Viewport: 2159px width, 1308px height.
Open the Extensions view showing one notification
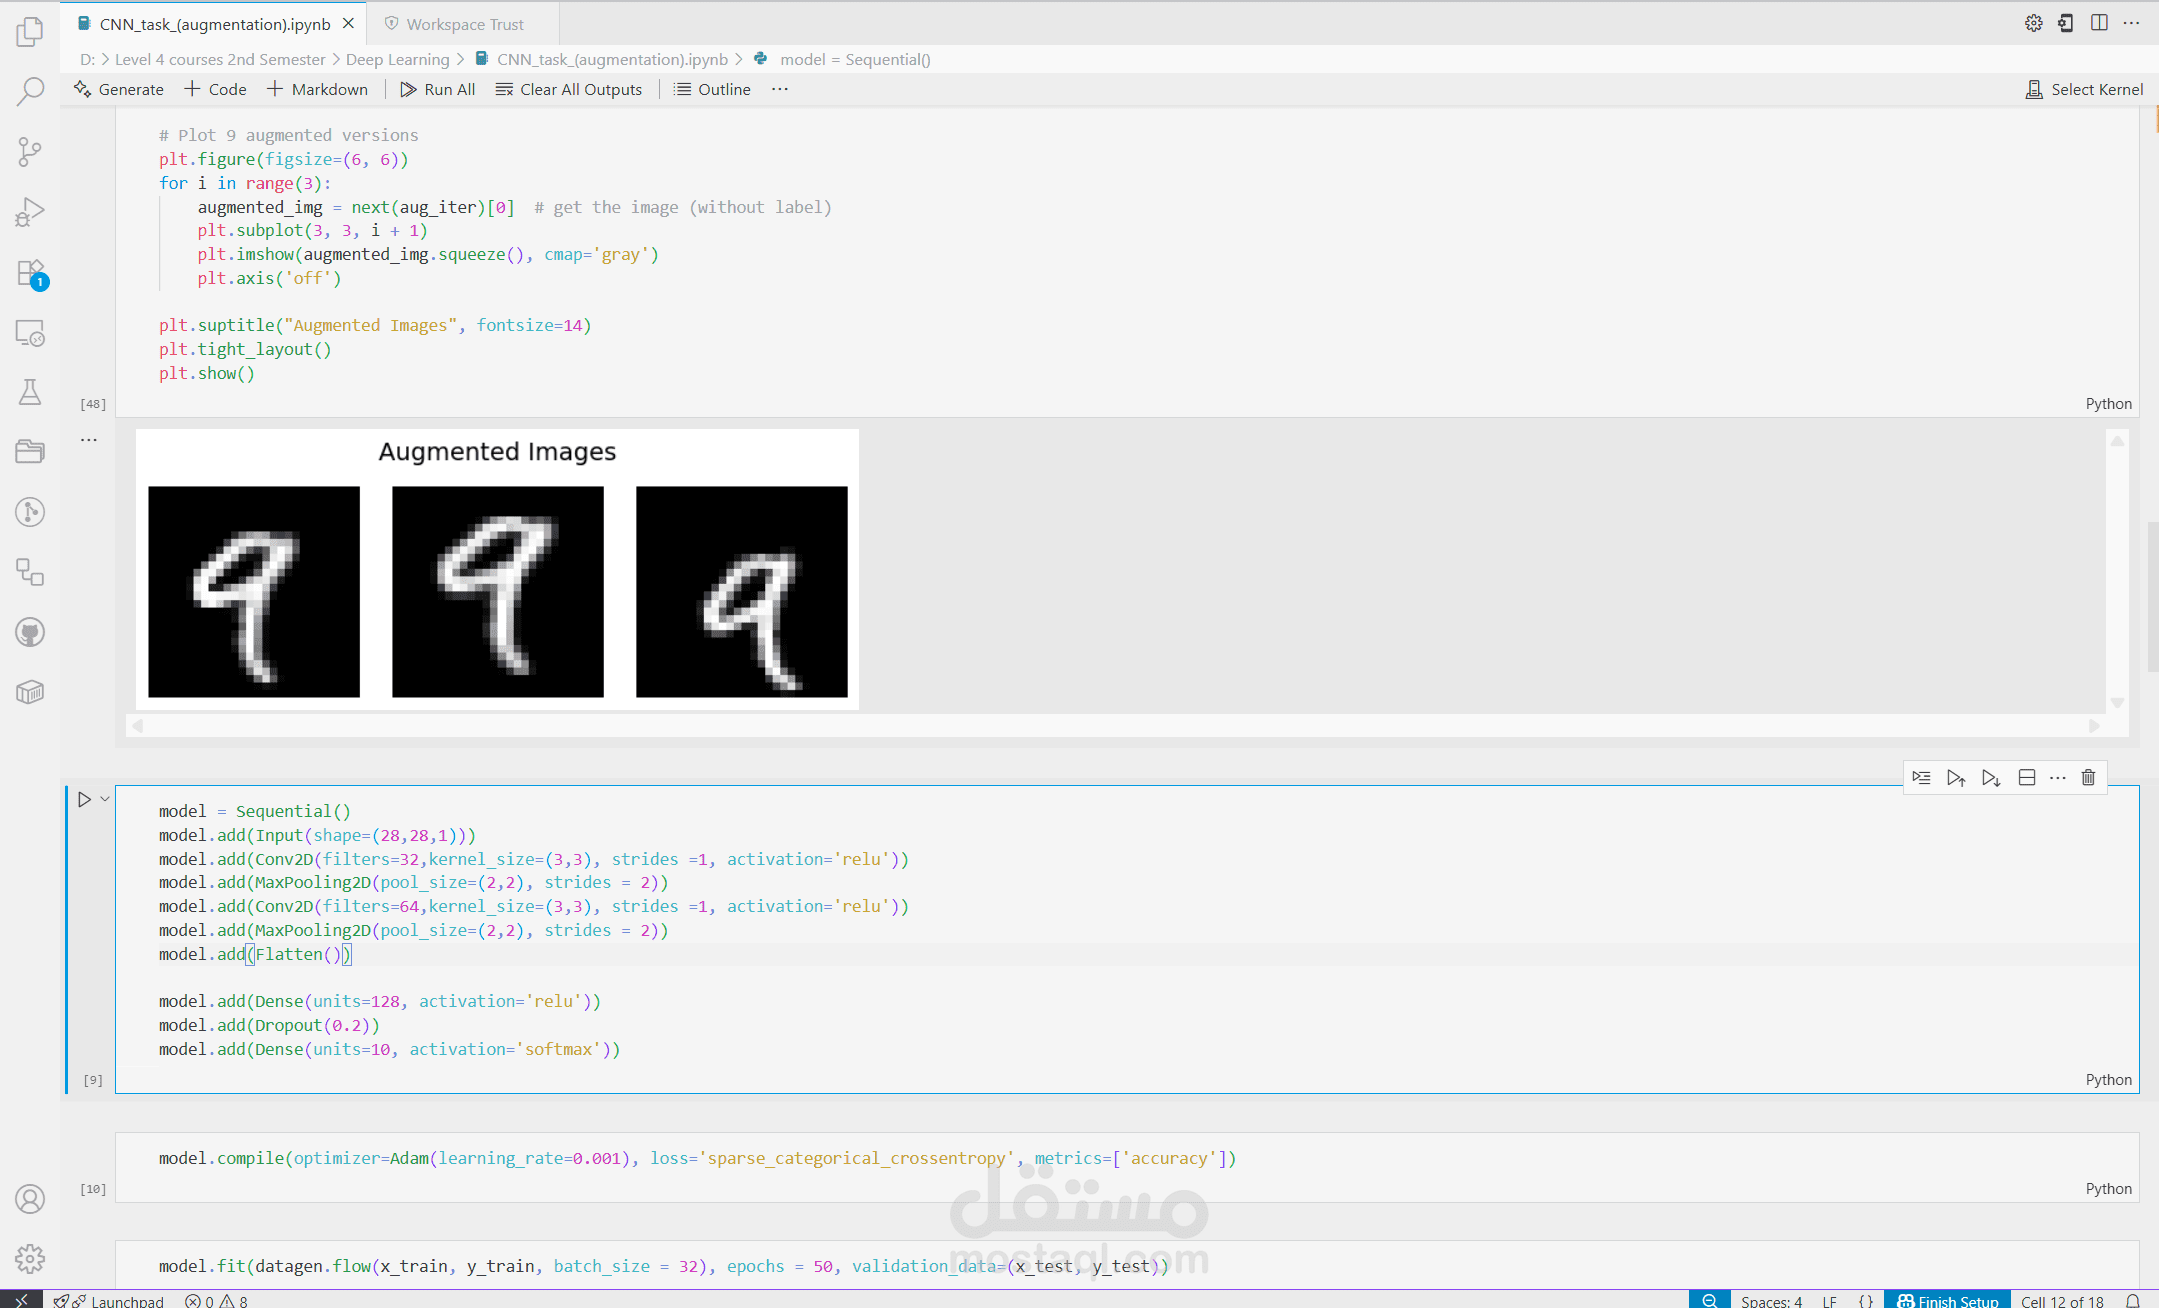(x=30, y=272)
